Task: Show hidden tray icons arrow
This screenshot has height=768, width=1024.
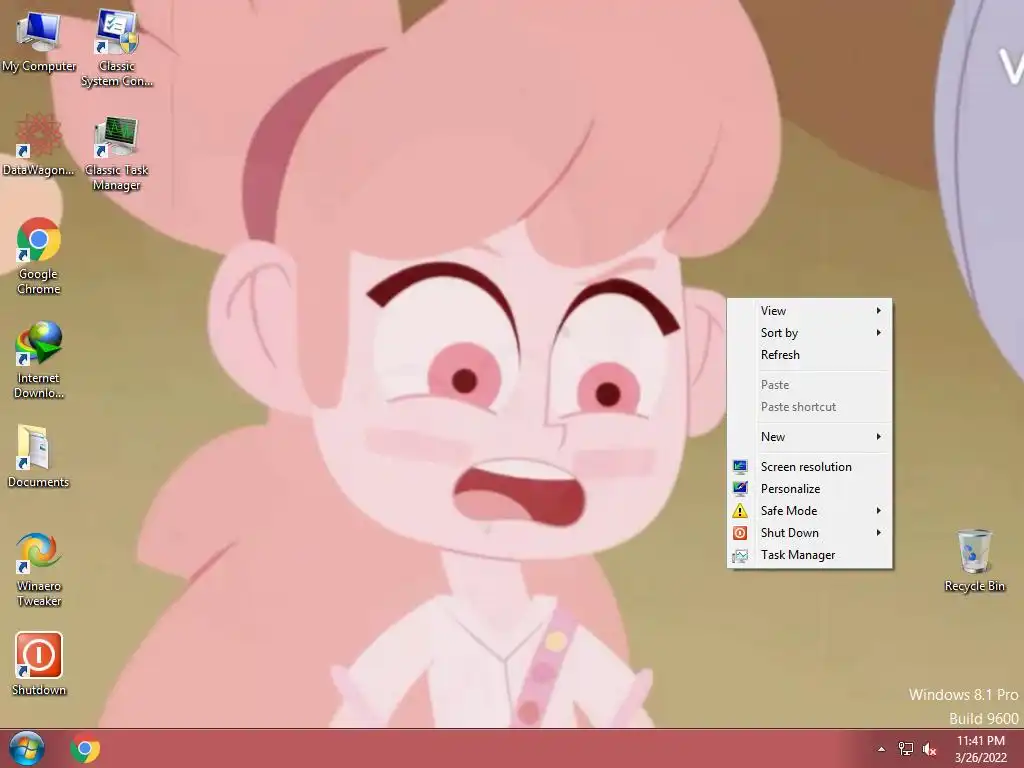Action: point(881,749)
